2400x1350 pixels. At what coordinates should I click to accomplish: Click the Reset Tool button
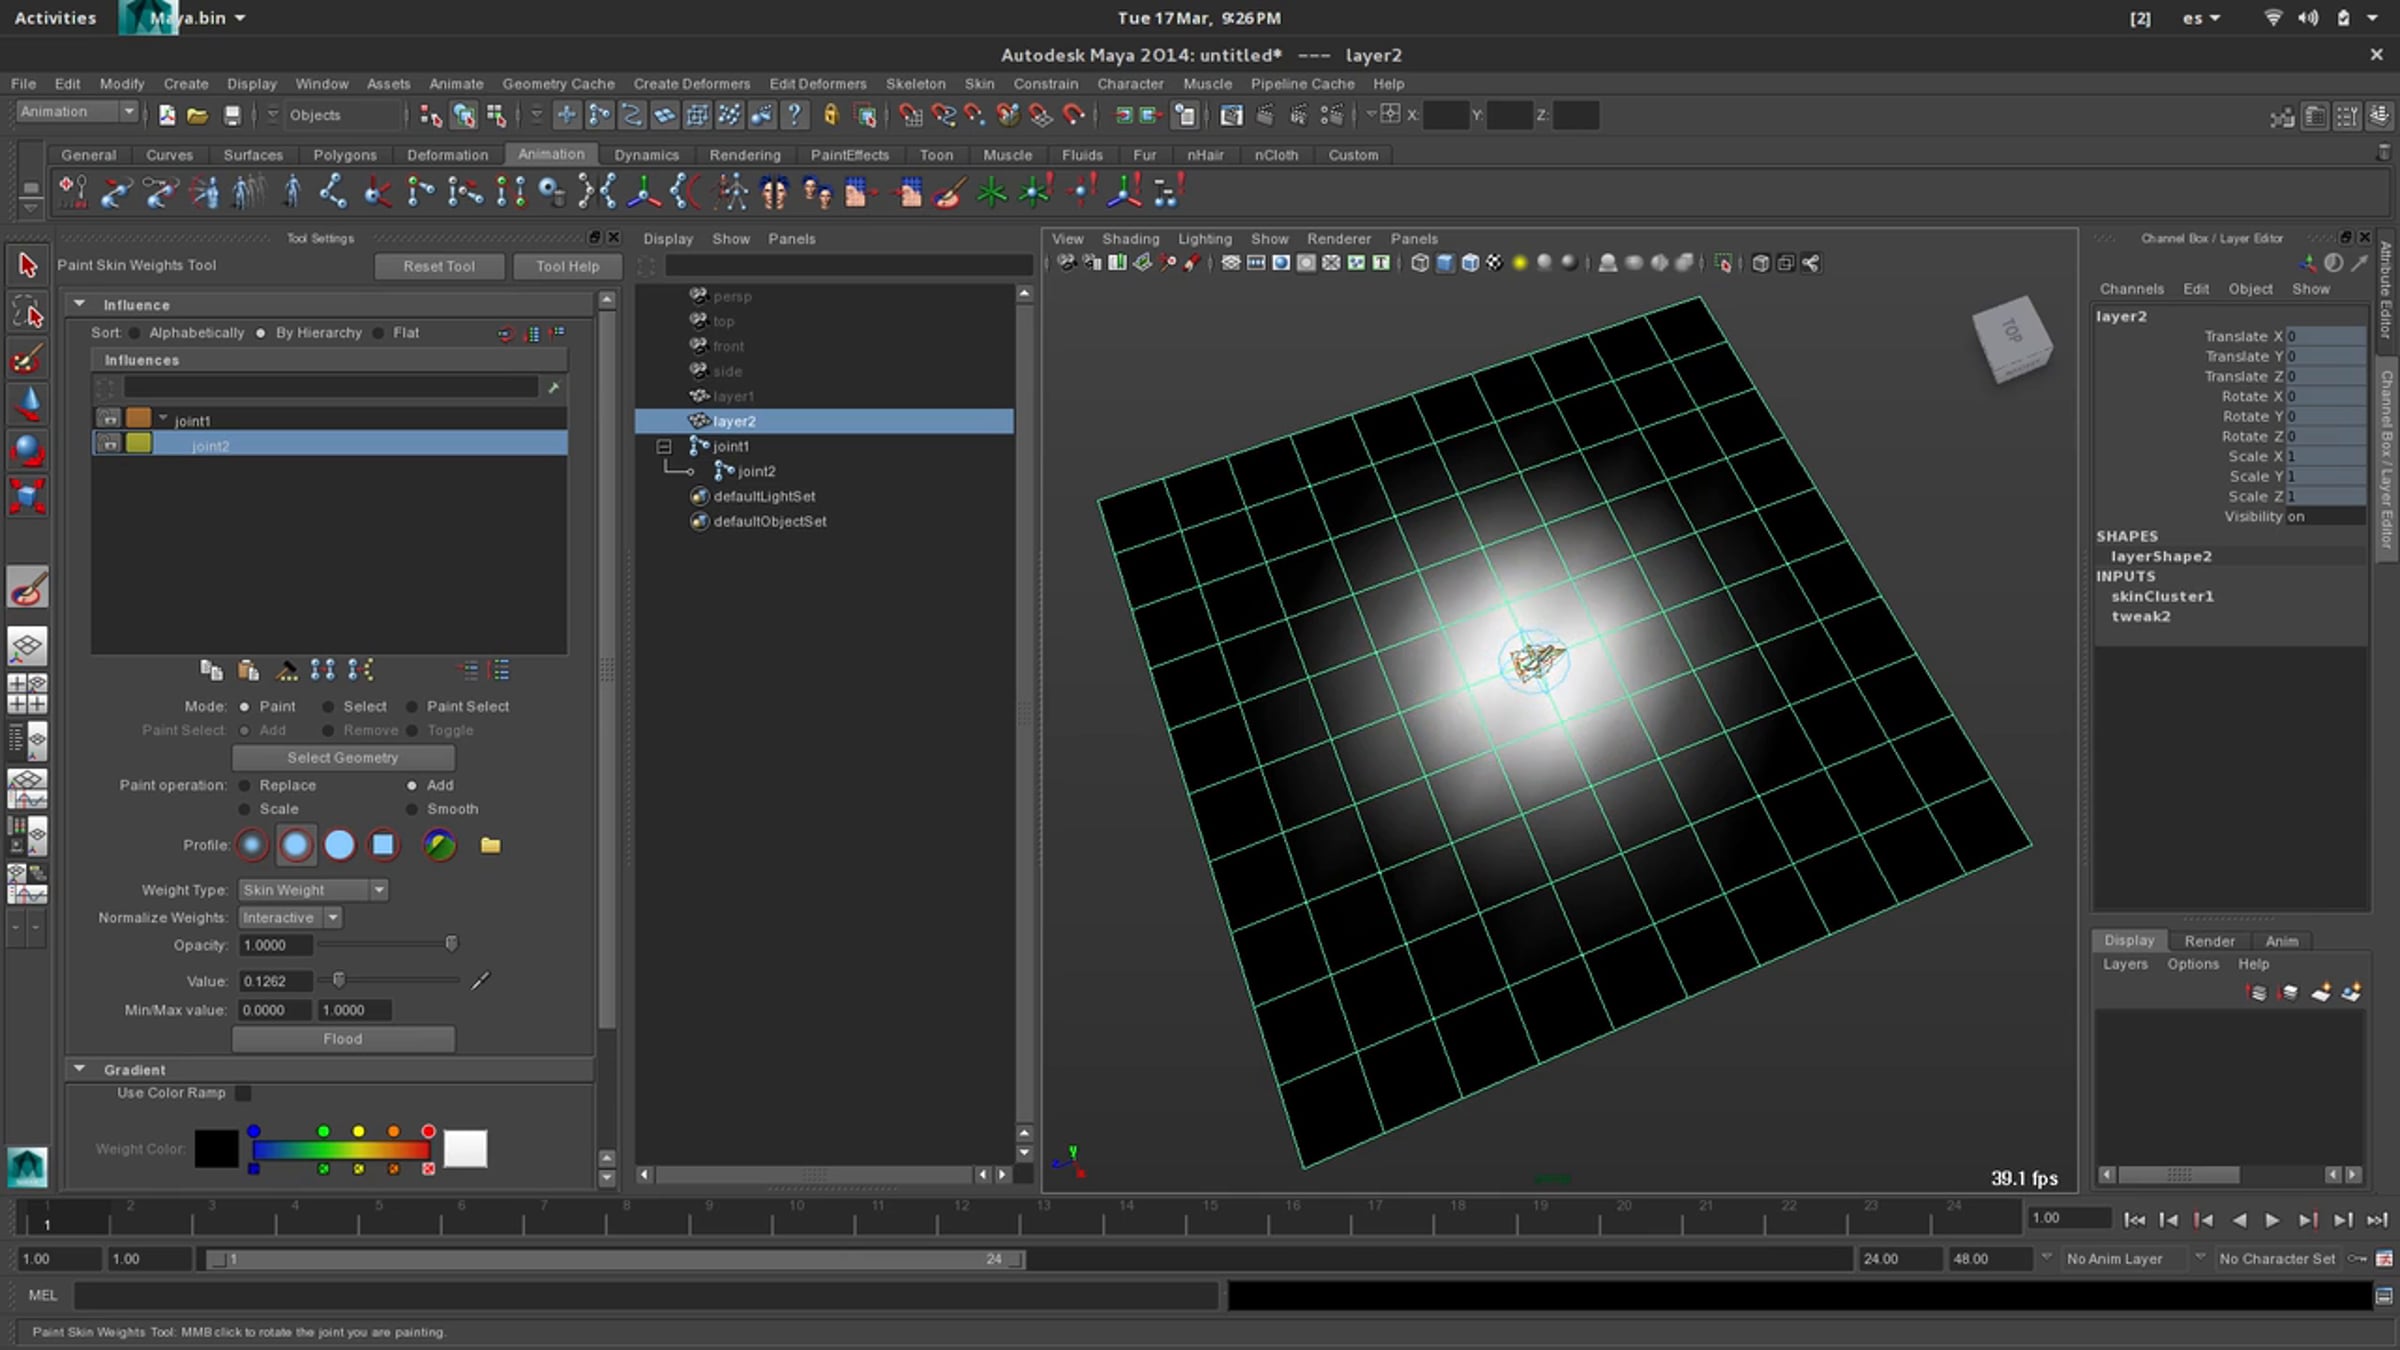pyautogui.click(x=439, y=266)
